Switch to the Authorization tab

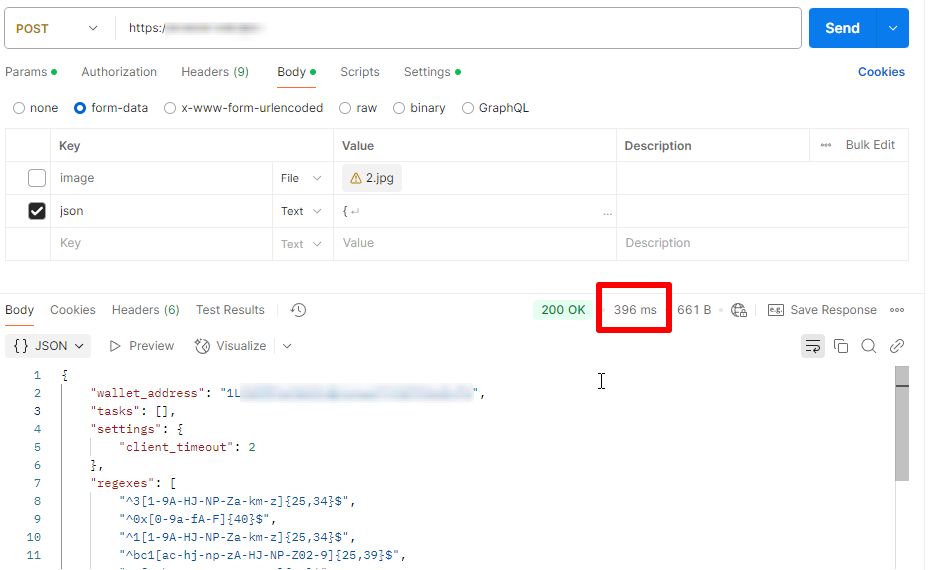pos(119,72)
